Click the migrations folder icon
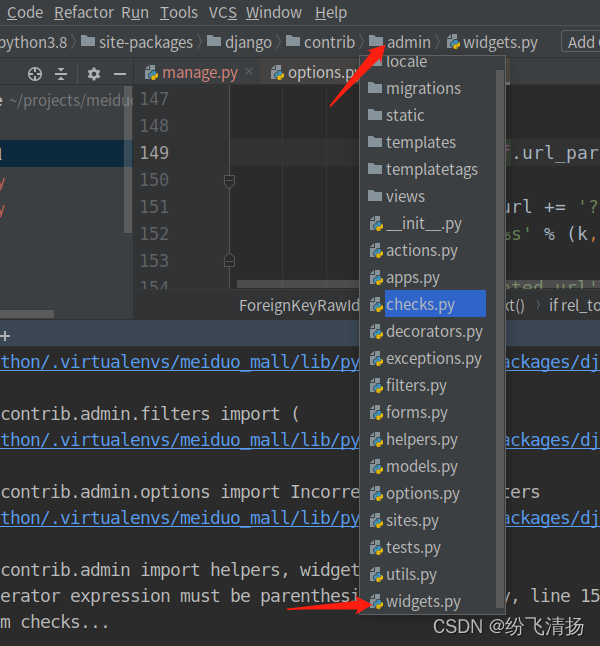The height and width of the screenshot is (646, 600). (x=375, y=87)
